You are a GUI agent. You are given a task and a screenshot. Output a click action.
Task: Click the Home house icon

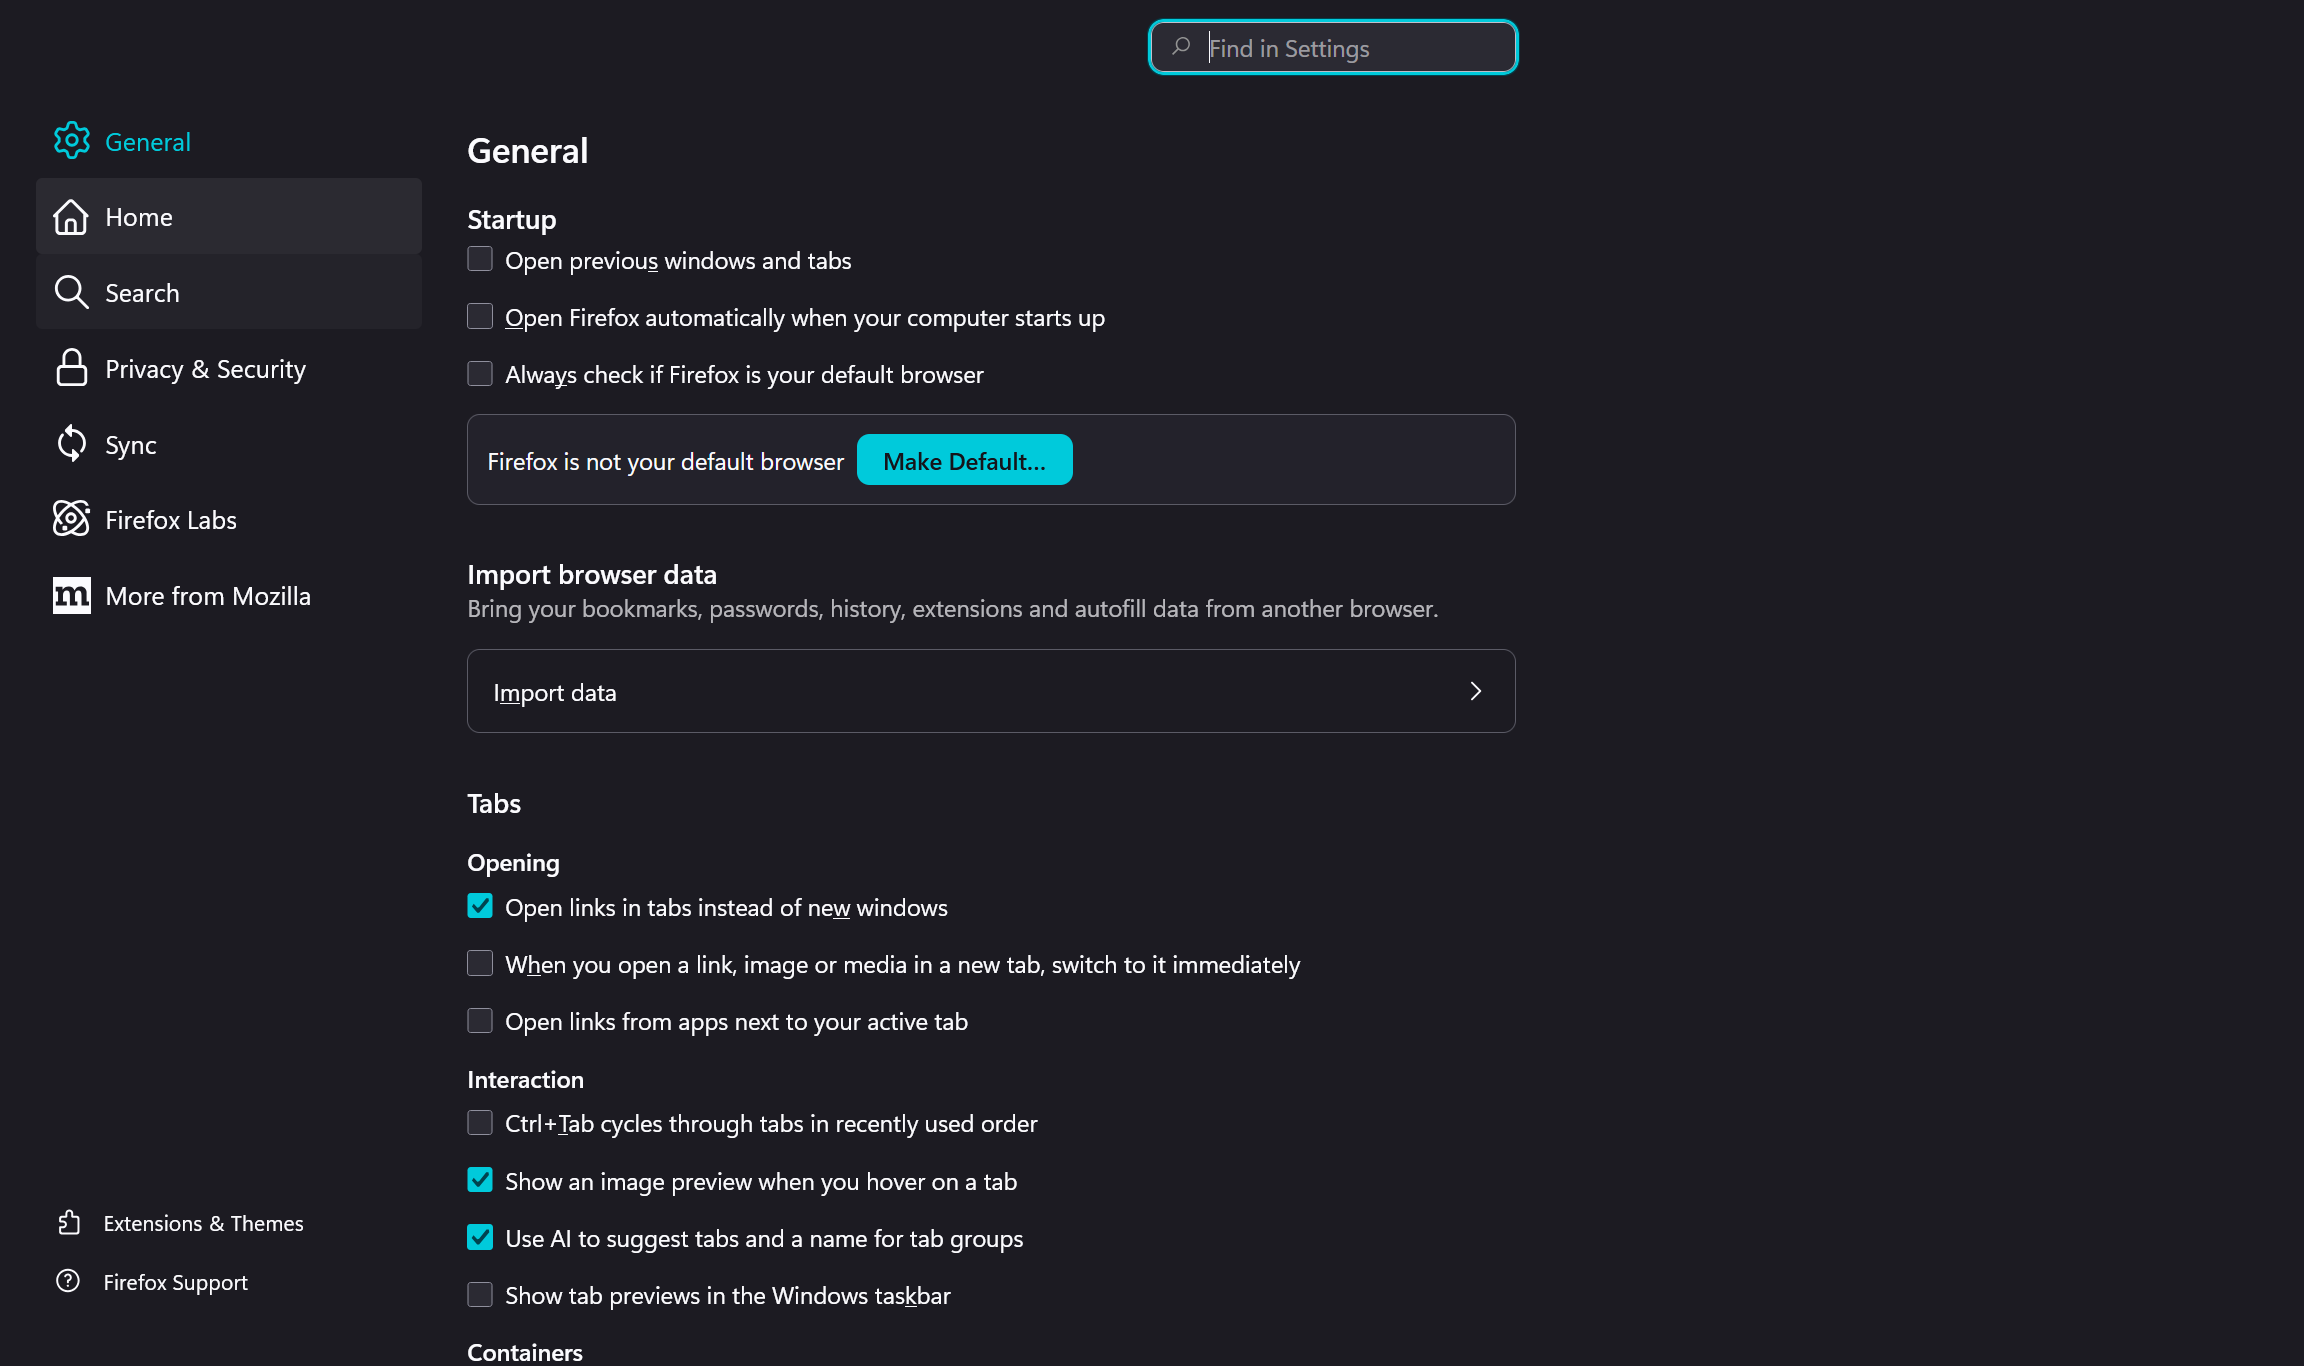[71, 217]
